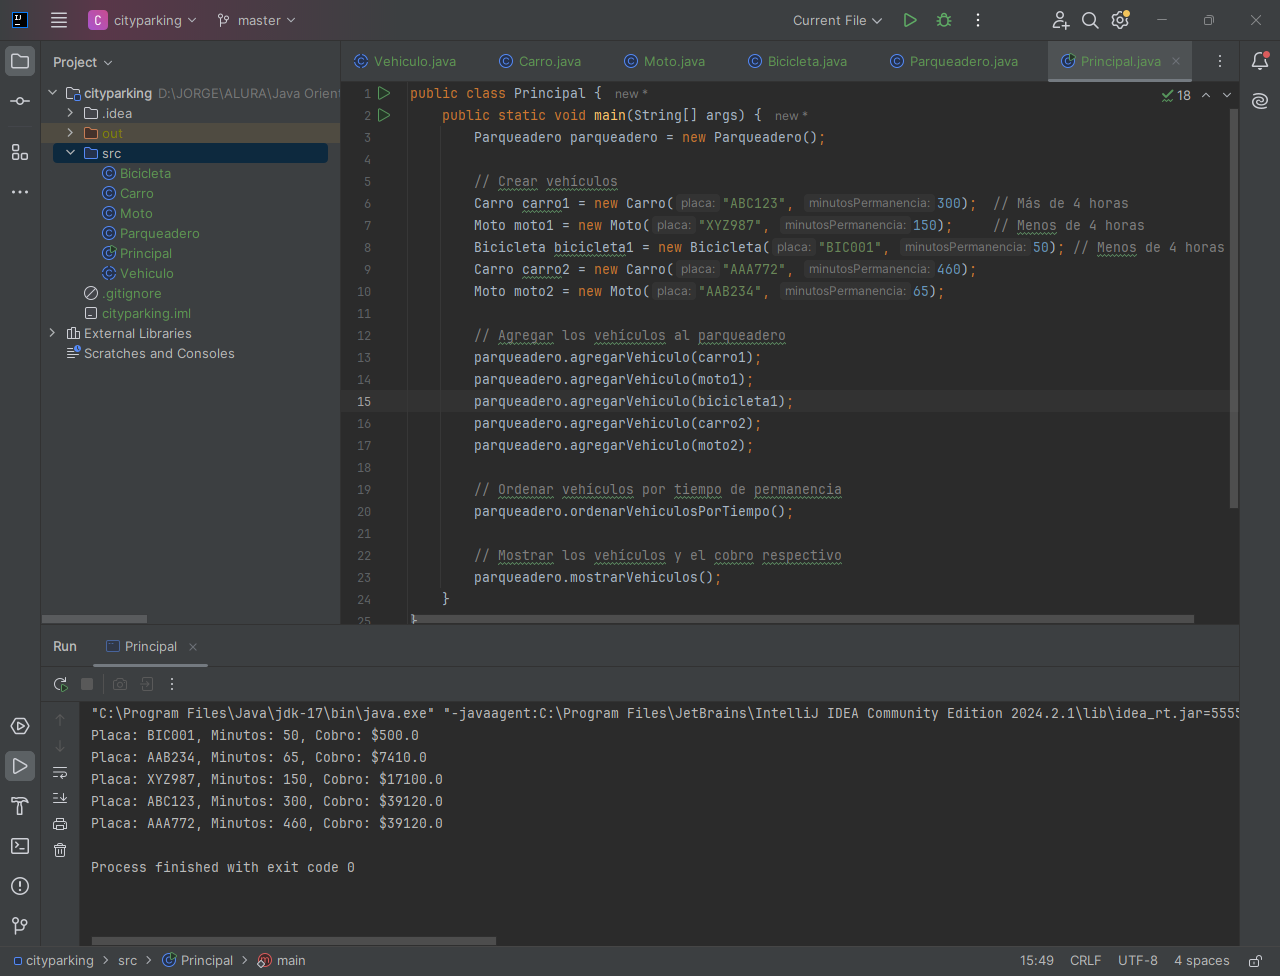
Task: Select Scratches and Consoles node
Action: pyautogui.click(x=159, y=353)
